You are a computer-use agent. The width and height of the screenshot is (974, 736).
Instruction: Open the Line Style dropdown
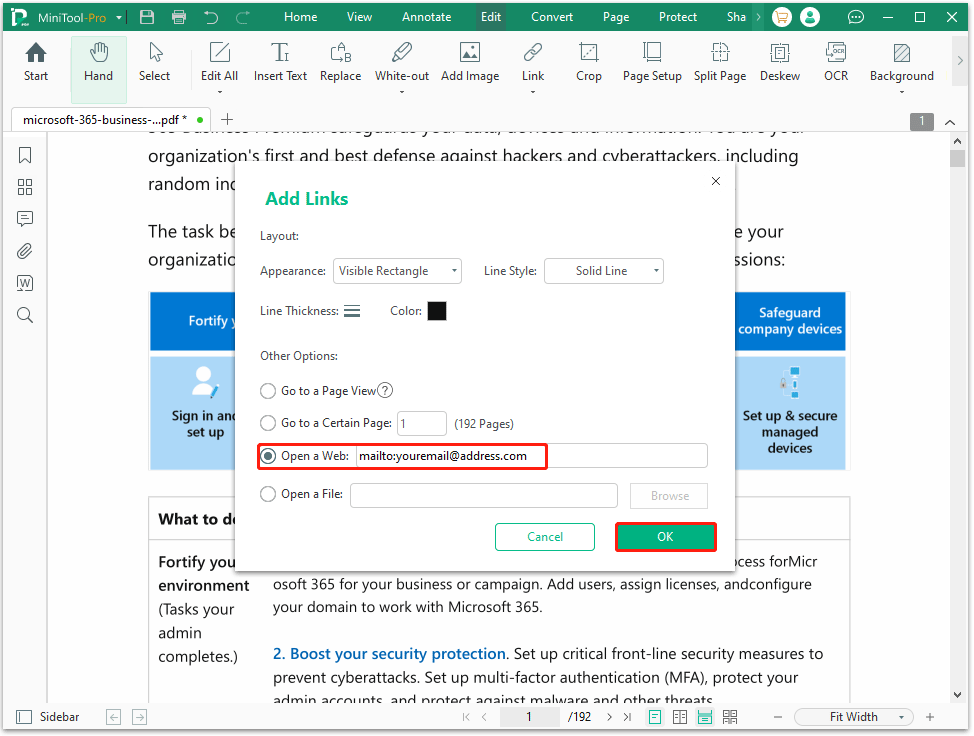603,270
